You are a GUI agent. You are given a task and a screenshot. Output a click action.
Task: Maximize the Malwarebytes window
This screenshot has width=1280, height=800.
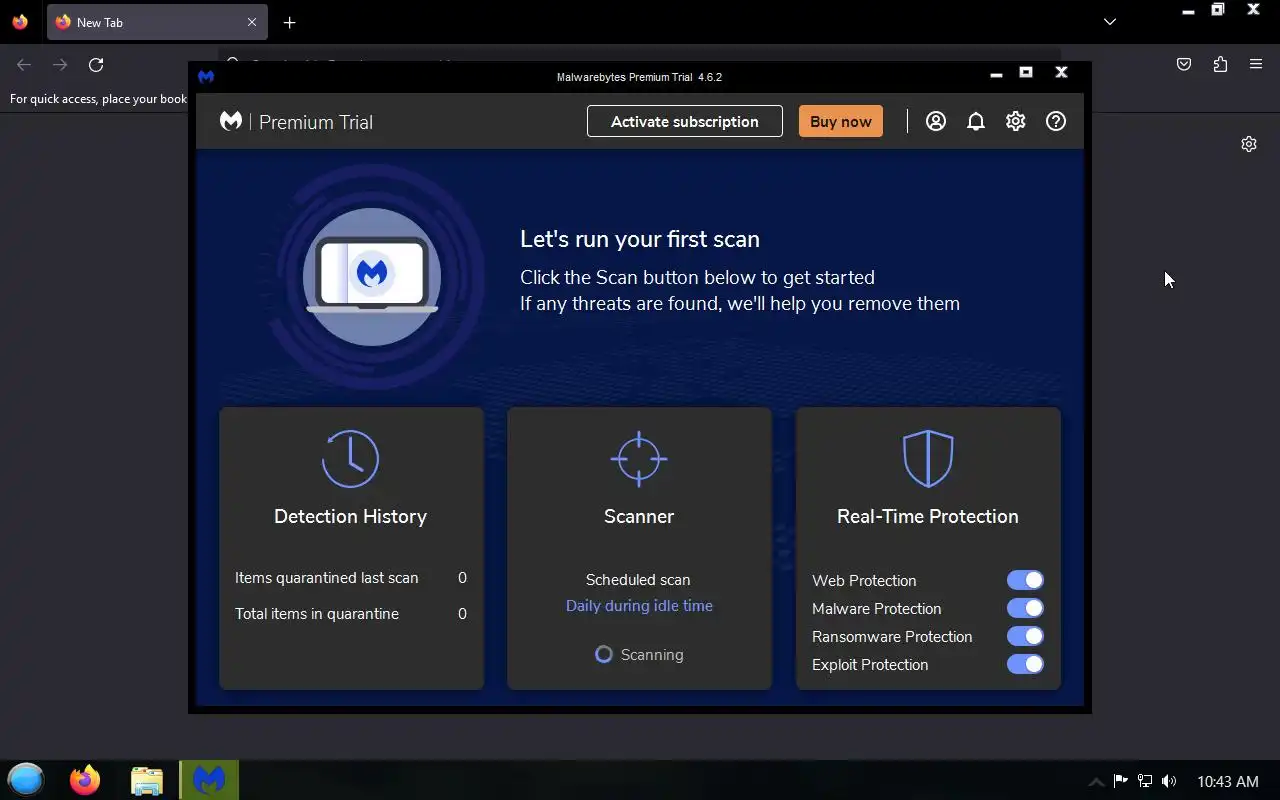(1026, 72)
